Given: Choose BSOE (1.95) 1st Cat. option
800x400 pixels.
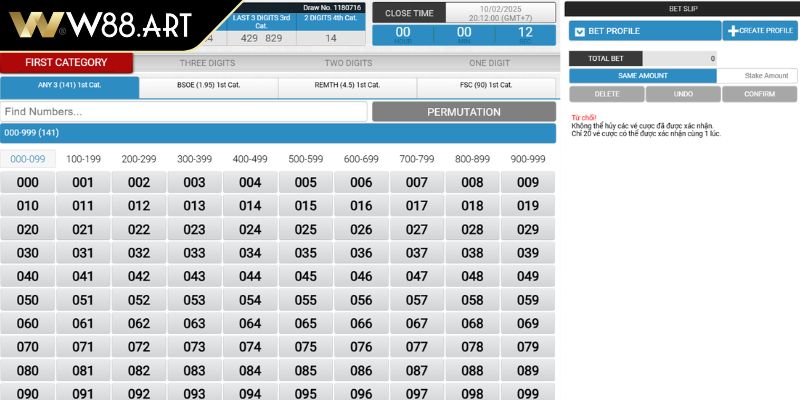Looking at the screenshot, I should [208, 87].
